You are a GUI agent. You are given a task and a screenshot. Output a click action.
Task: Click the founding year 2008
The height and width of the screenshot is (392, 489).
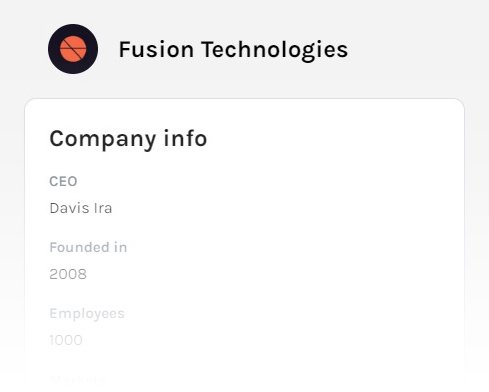pyautogui.click(x=68, y=274)
